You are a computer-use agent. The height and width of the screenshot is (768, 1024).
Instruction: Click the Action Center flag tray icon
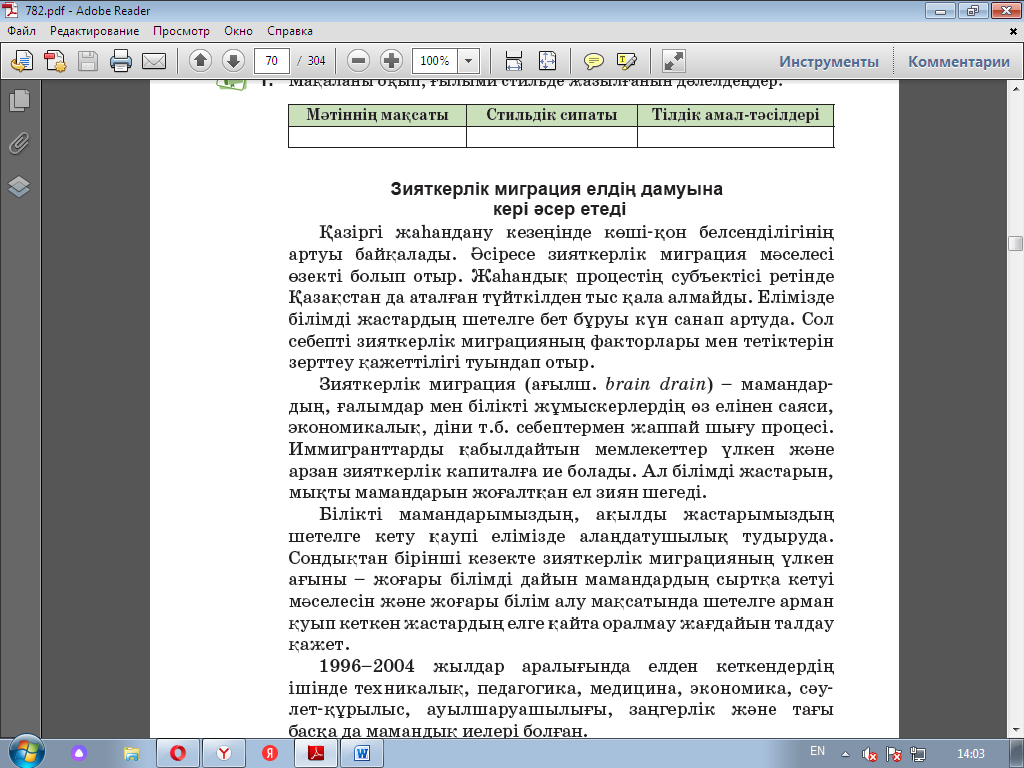coord(894,754)
